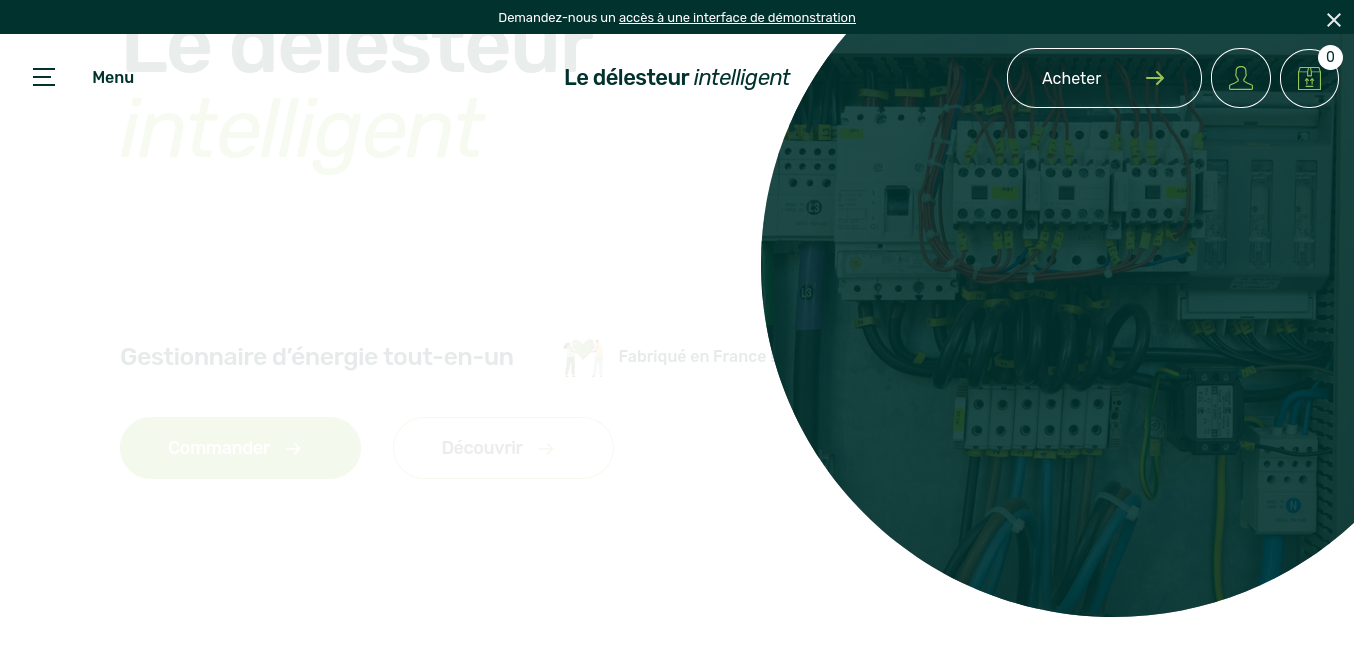This screenshot has width=1366, height=651.
Task: Click the "Demandez-nous un" banner text
Action: tap(556, 17)
